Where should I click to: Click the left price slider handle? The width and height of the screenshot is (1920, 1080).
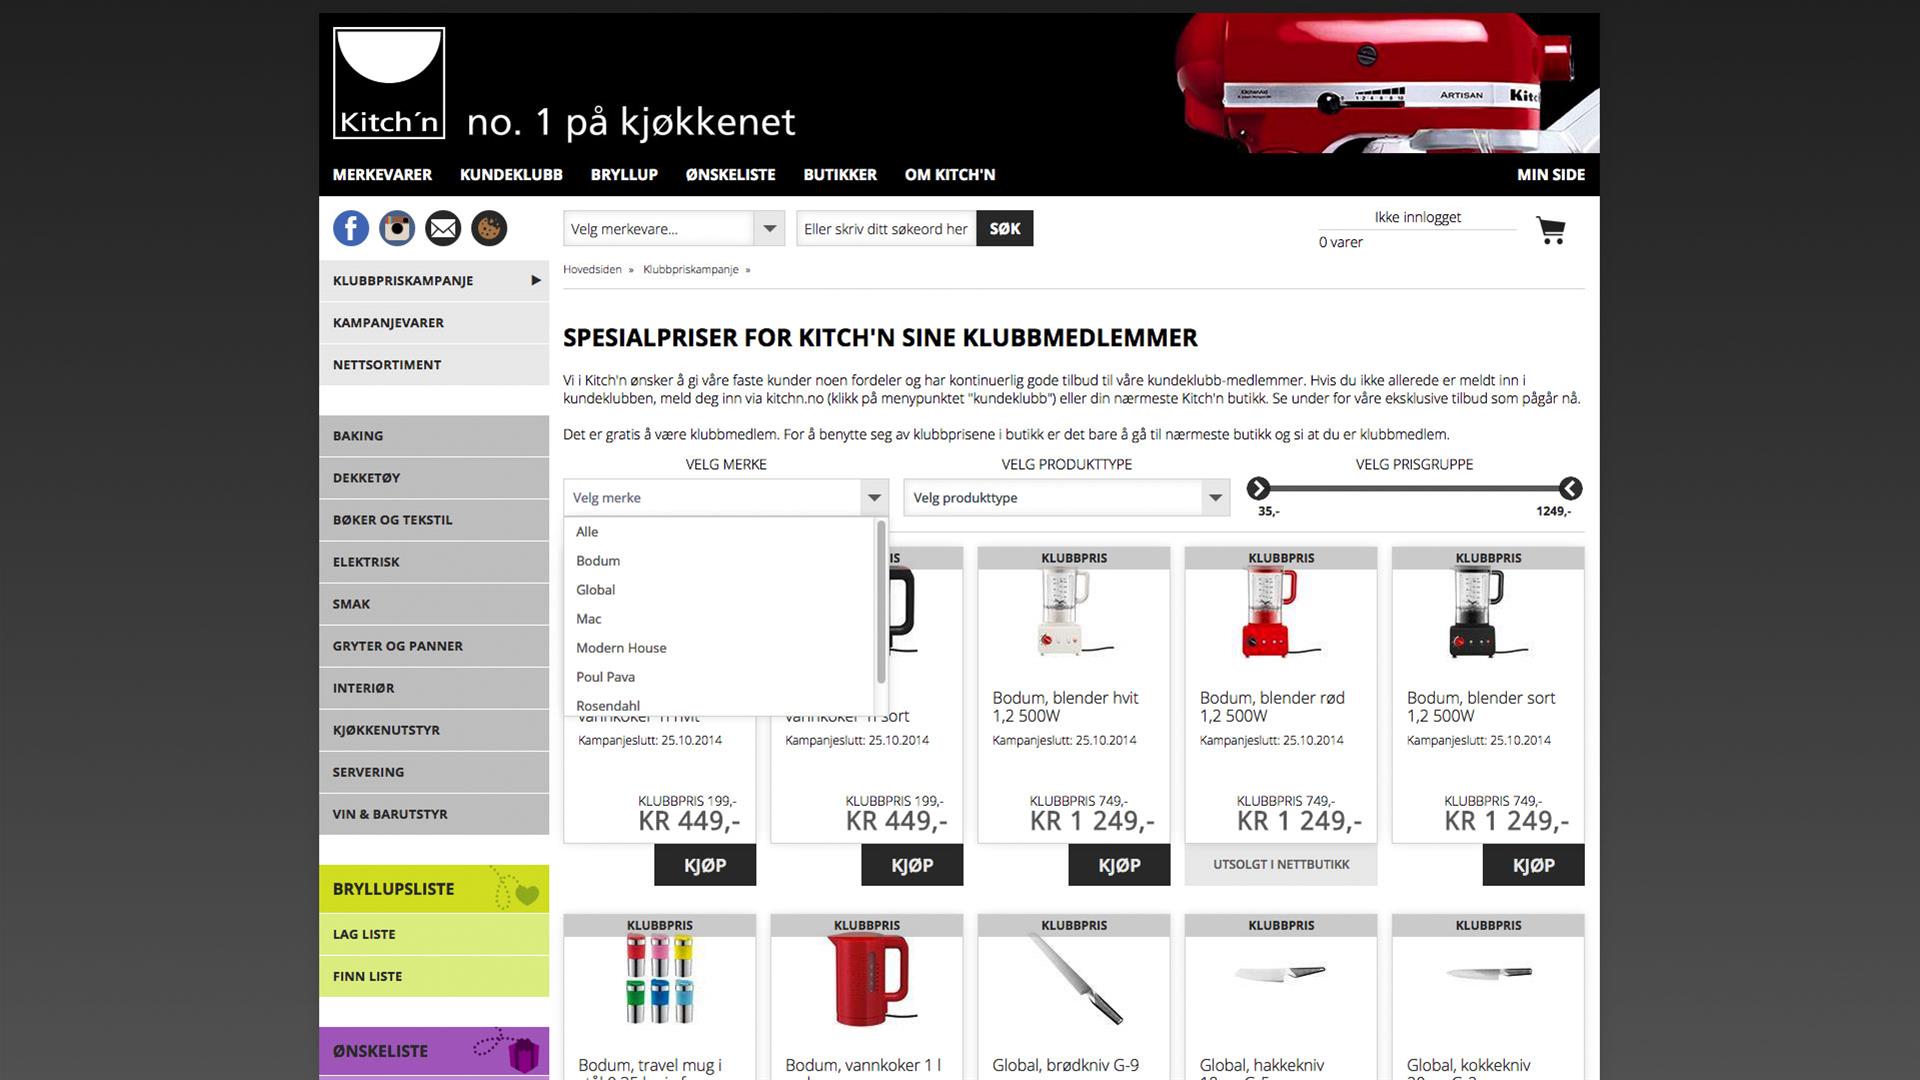click(x=1258, y=488)
